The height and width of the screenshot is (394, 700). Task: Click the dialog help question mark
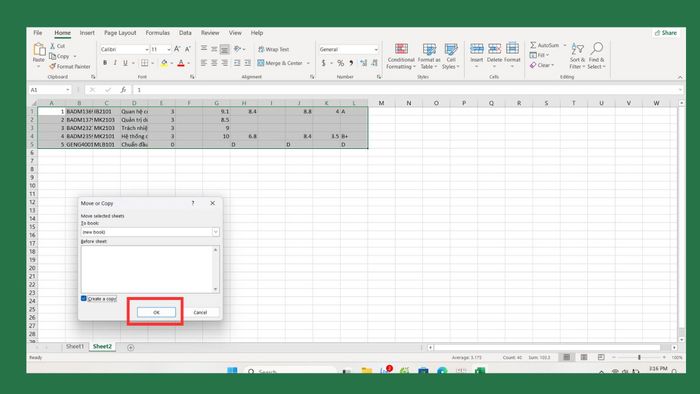pyautogui.click(x=193, y=203)
